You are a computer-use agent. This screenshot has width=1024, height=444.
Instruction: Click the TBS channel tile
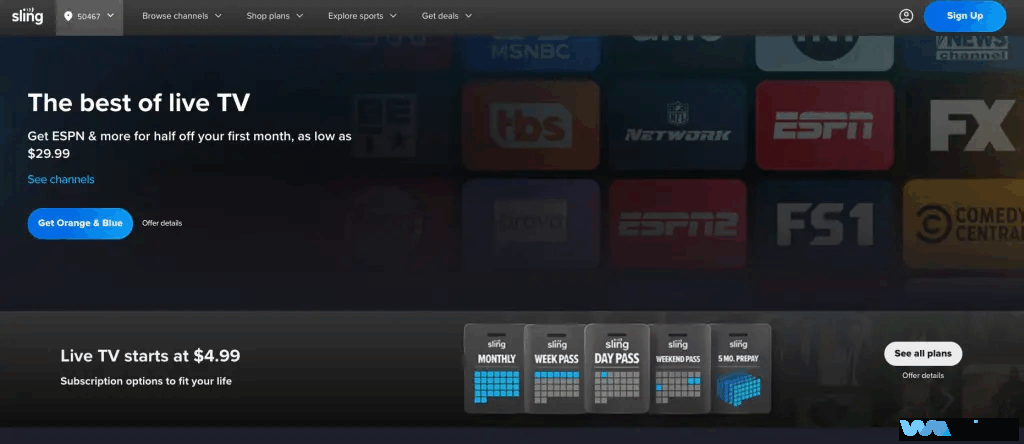tap(531, 125)
